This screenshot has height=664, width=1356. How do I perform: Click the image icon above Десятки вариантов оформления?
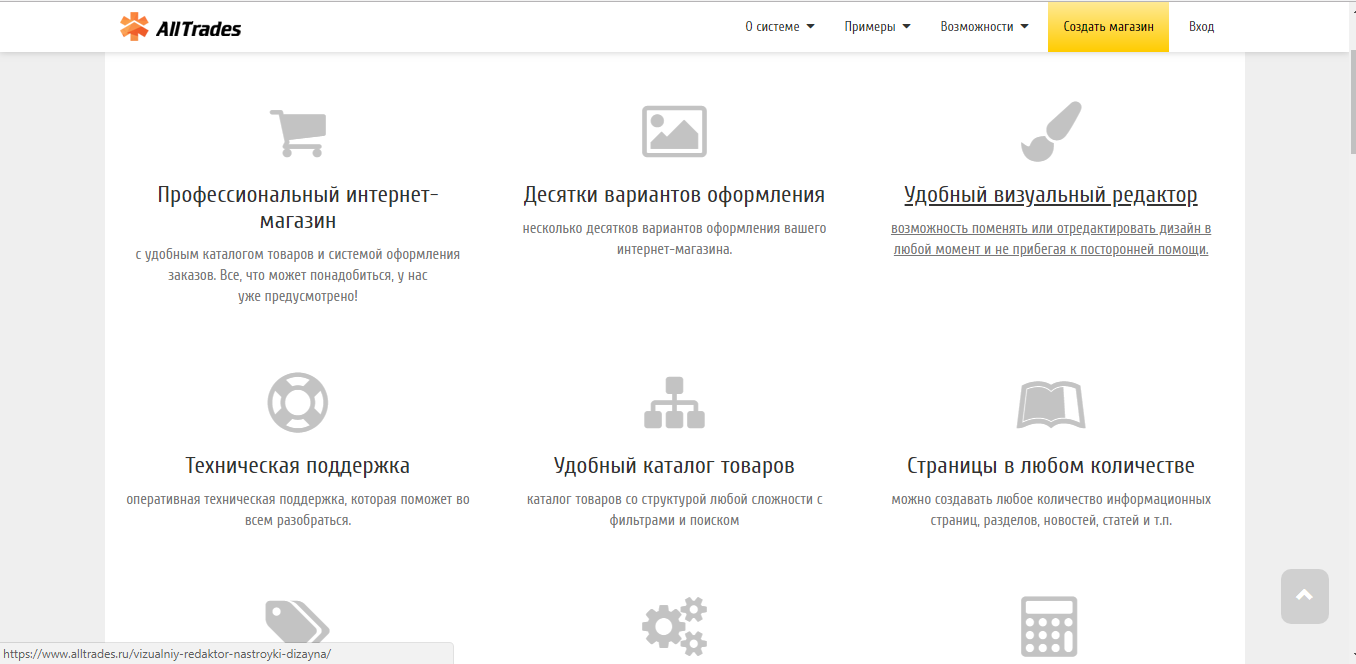tap(675, 131)
